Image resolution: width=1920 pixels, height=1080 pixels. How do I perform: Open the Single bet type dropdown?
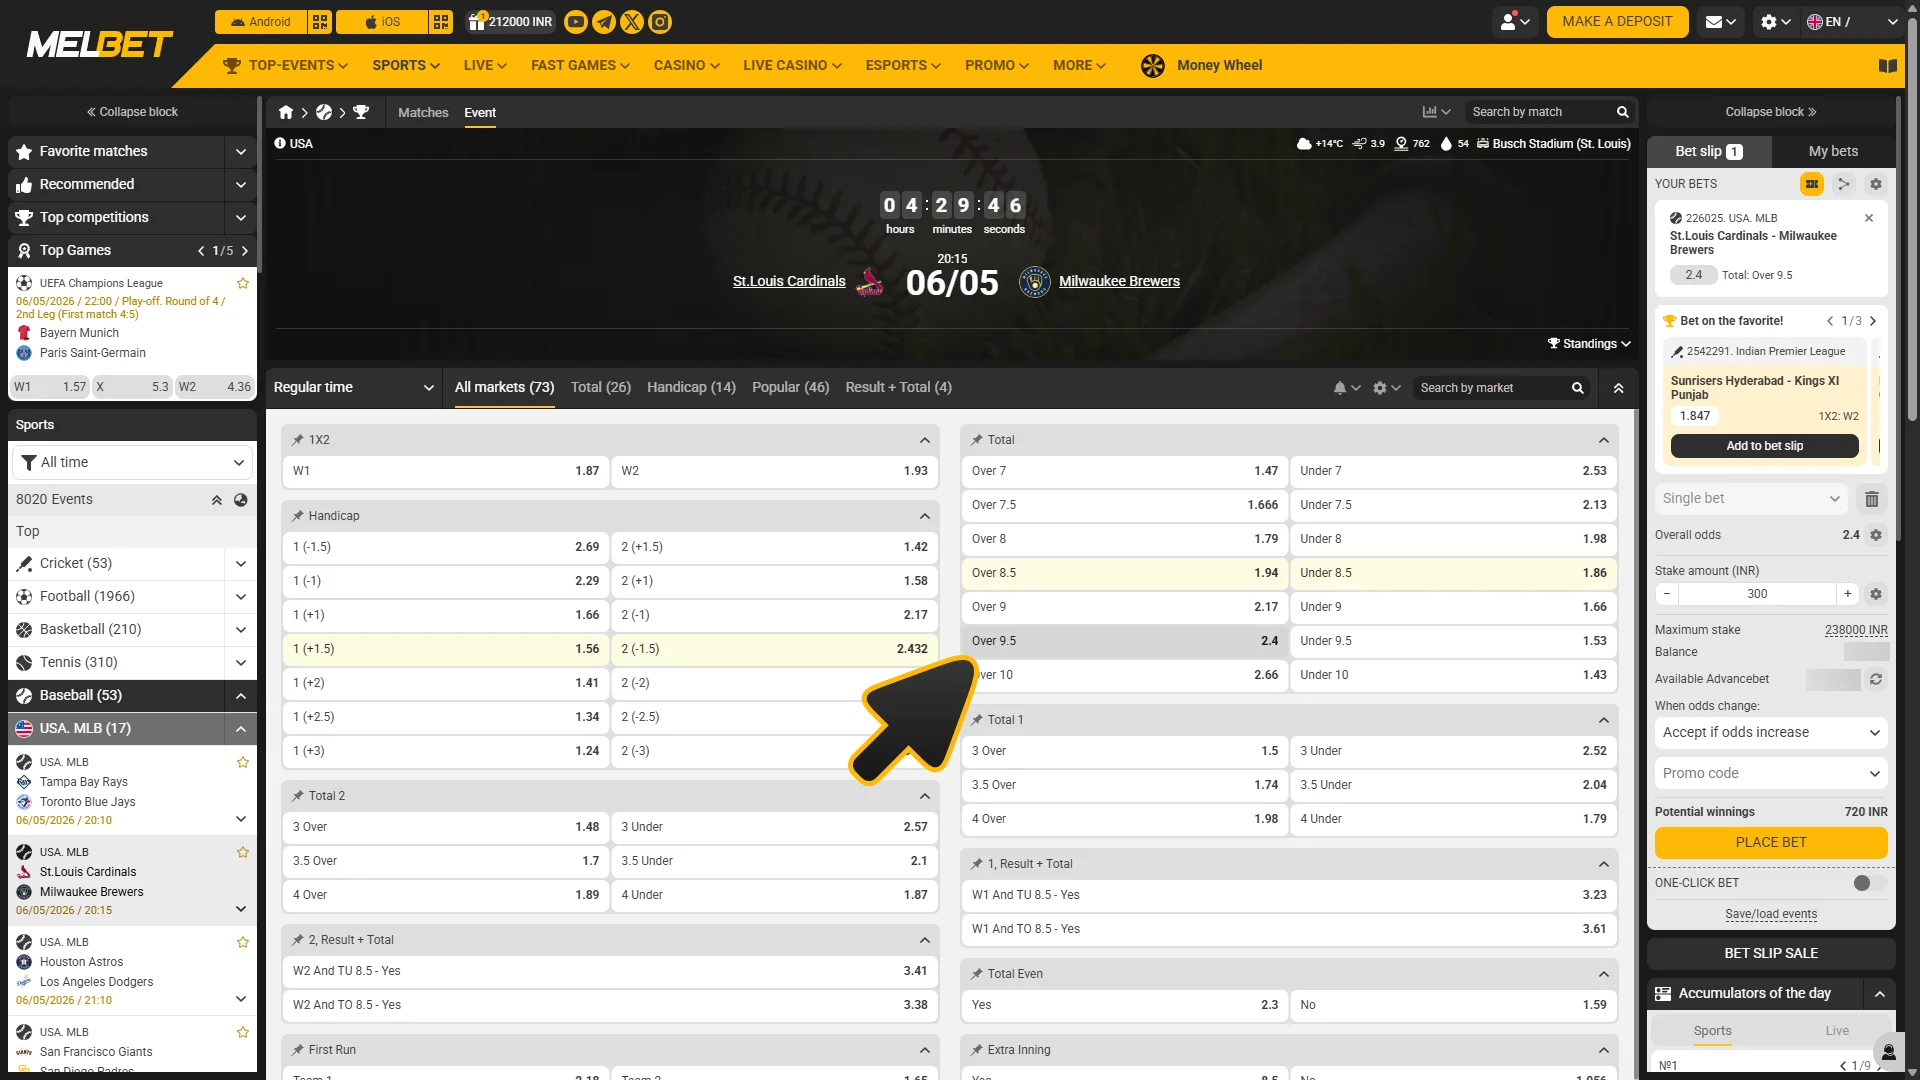tap(1751, 499)
